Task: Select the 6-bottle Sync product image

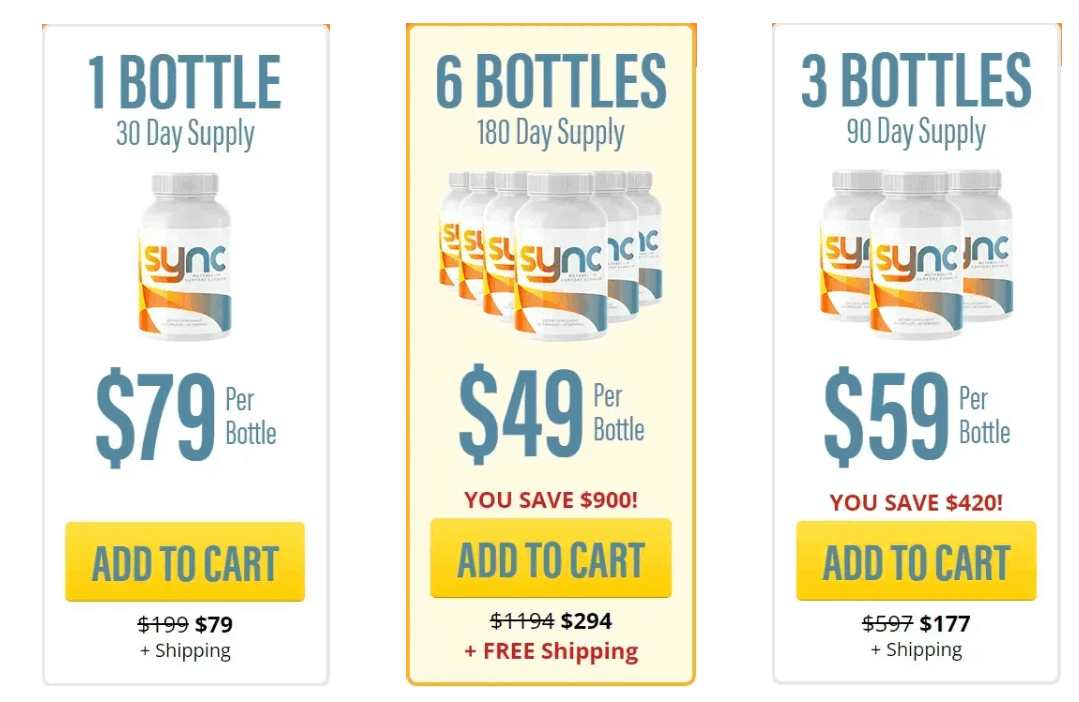Action: click(550, 255)
